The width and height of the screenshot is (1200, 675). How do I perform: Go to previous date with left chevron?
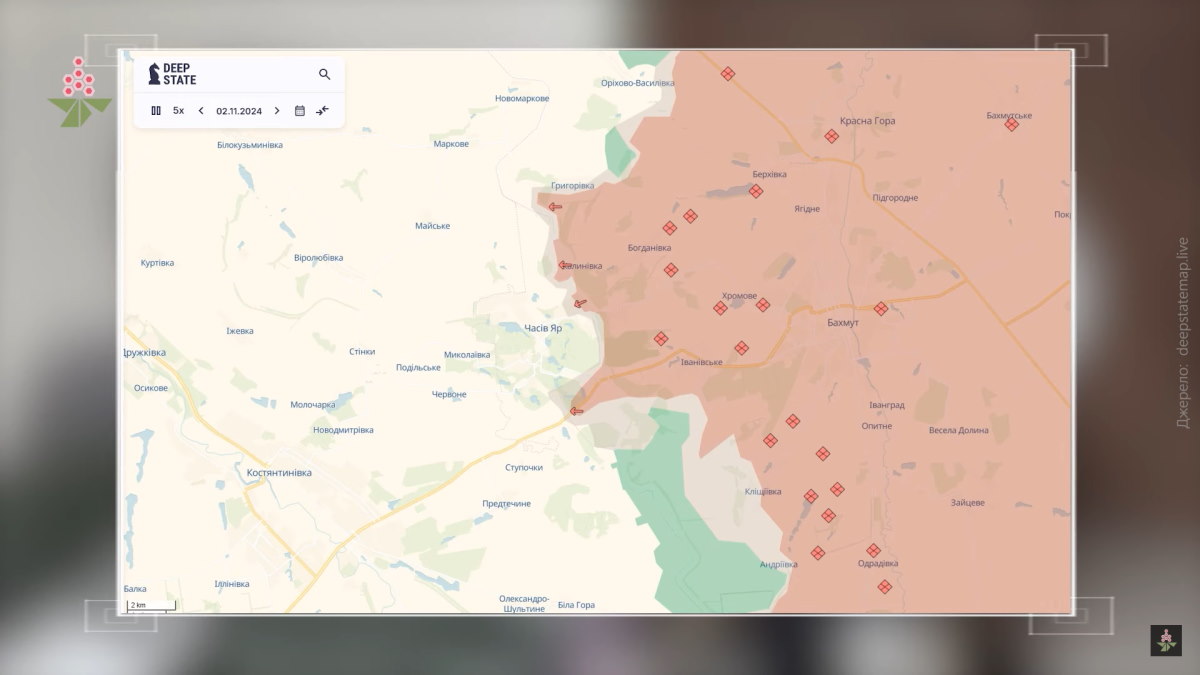pos(201,111)
